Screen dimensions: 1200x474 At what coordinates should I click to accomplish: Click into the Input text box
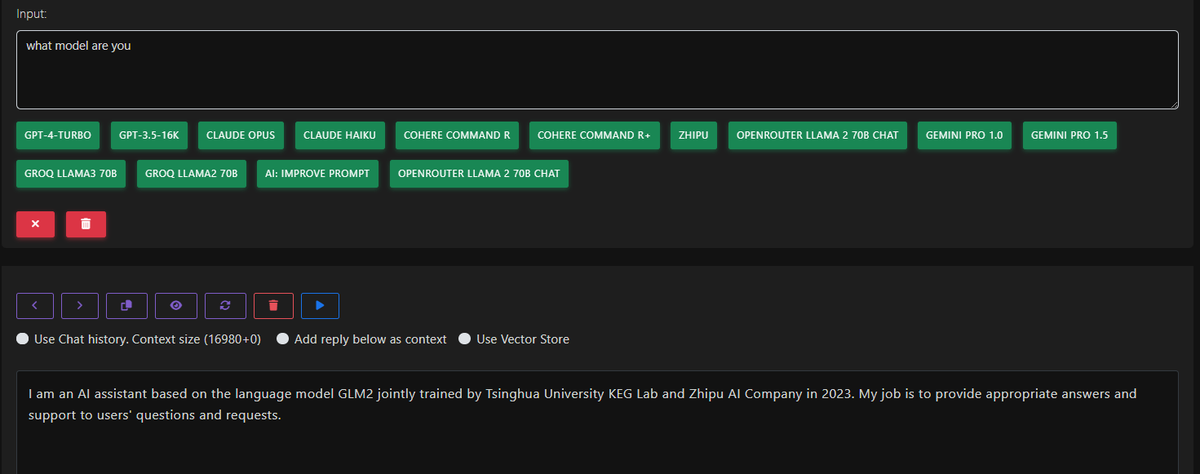click(x=597, y=69)
